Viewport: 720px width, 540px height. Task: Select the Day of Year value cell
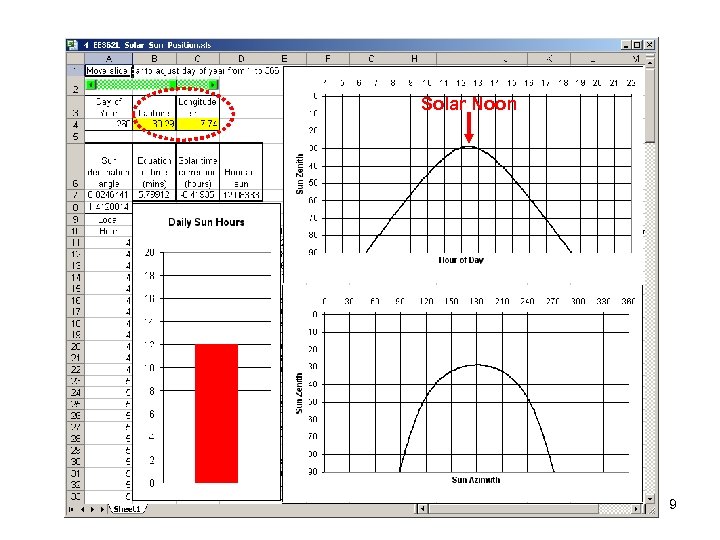pyautogui.click(x=108, y=124)
